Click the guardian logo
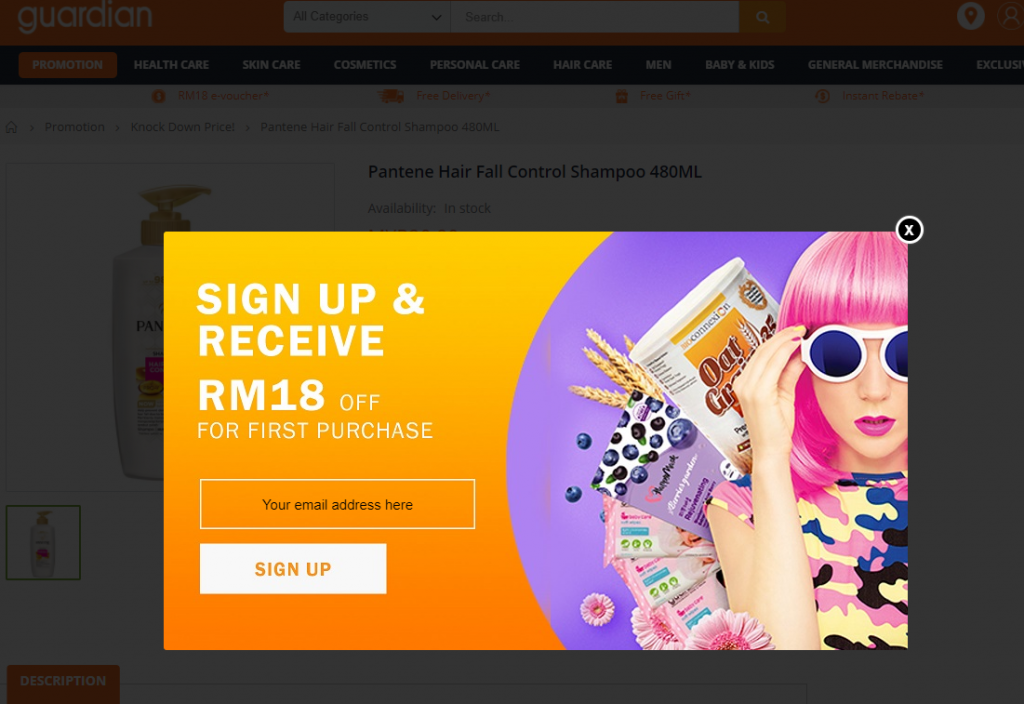This screenshot has width=1024, height=704. coord(85,16)
